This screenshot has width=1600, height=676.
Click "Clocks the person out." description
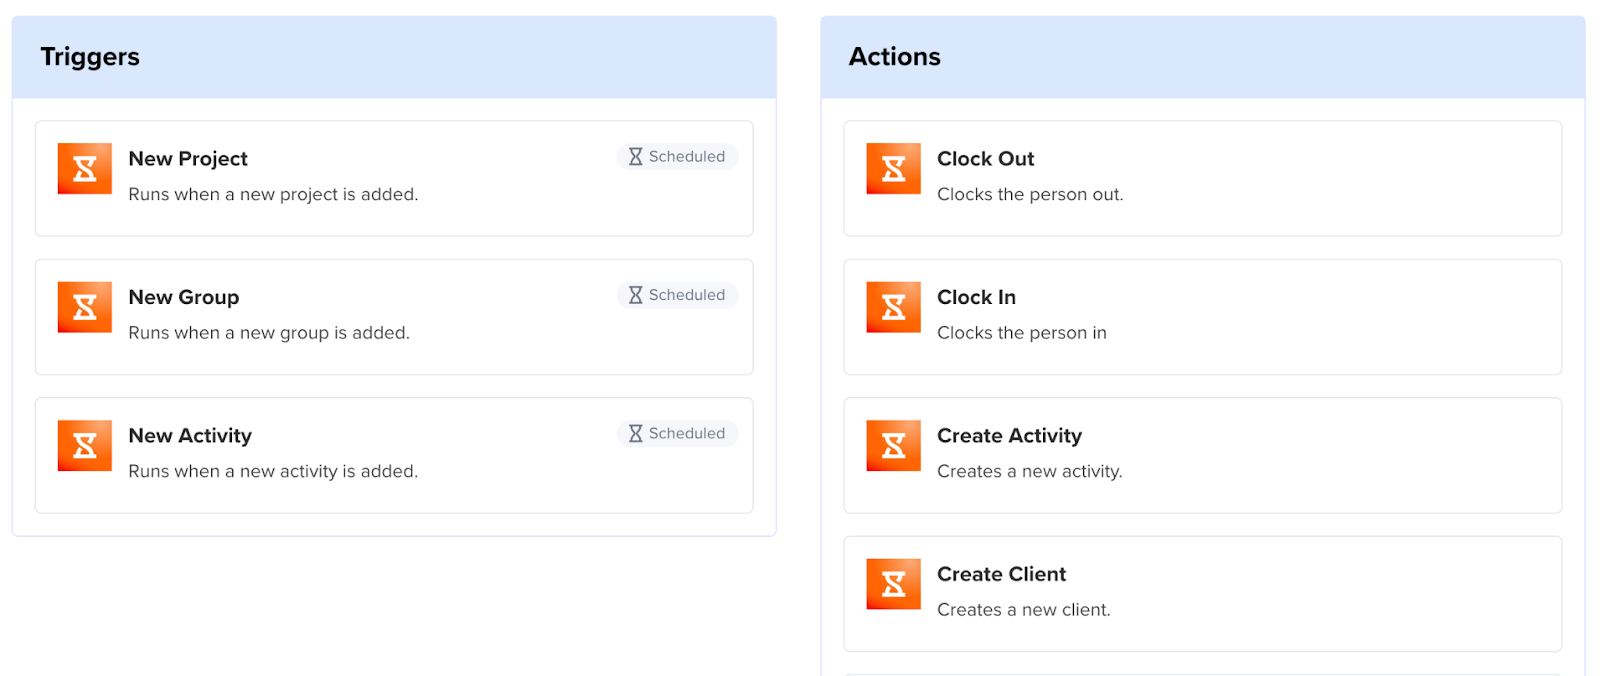(1030, 194)
